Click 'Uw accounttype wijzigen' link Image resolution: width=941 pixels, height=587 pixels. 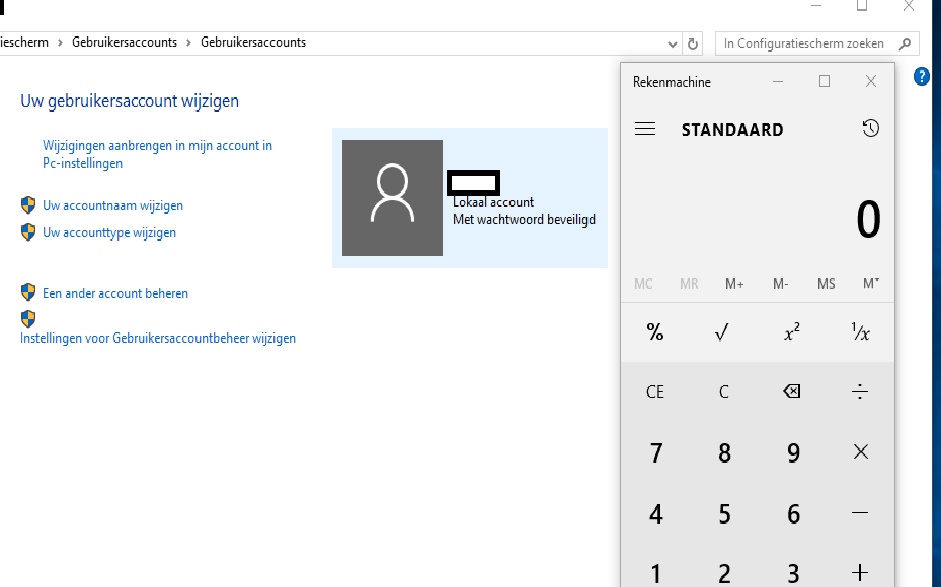click(x=109, y=232)
